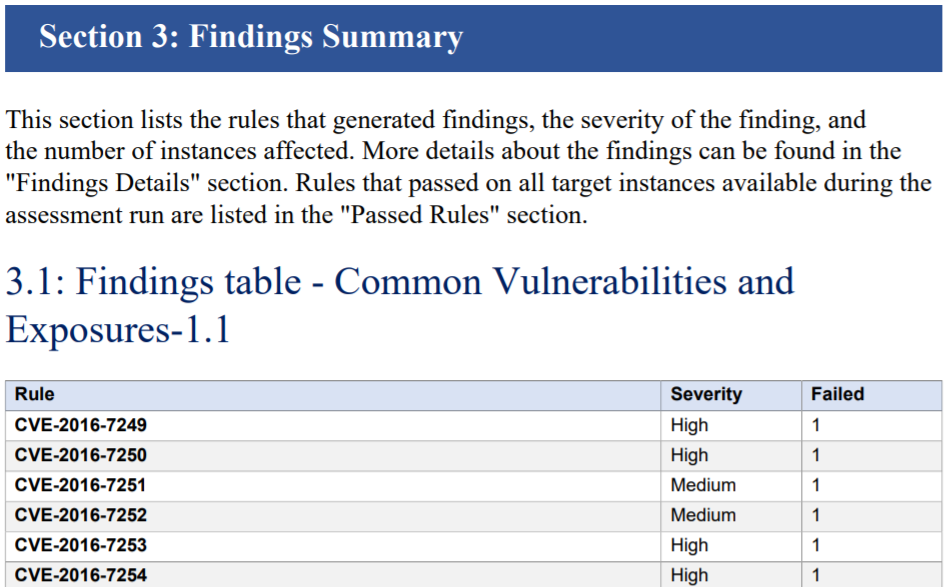The width and height of the screenshot is (949, 587).
Task: Click "Findings Details" text in the paragraph
Action: pyautogui.click(x=103, y=183)
